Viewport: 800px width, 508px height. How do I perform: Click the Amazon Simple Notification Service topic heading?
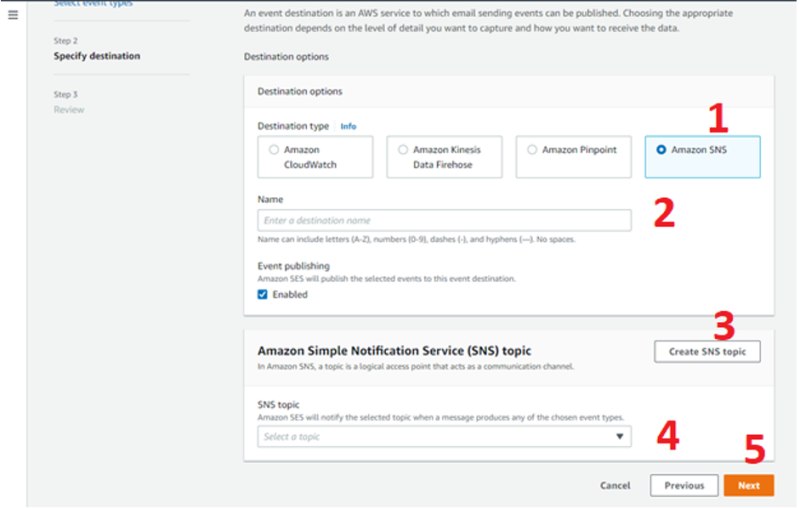394,350
